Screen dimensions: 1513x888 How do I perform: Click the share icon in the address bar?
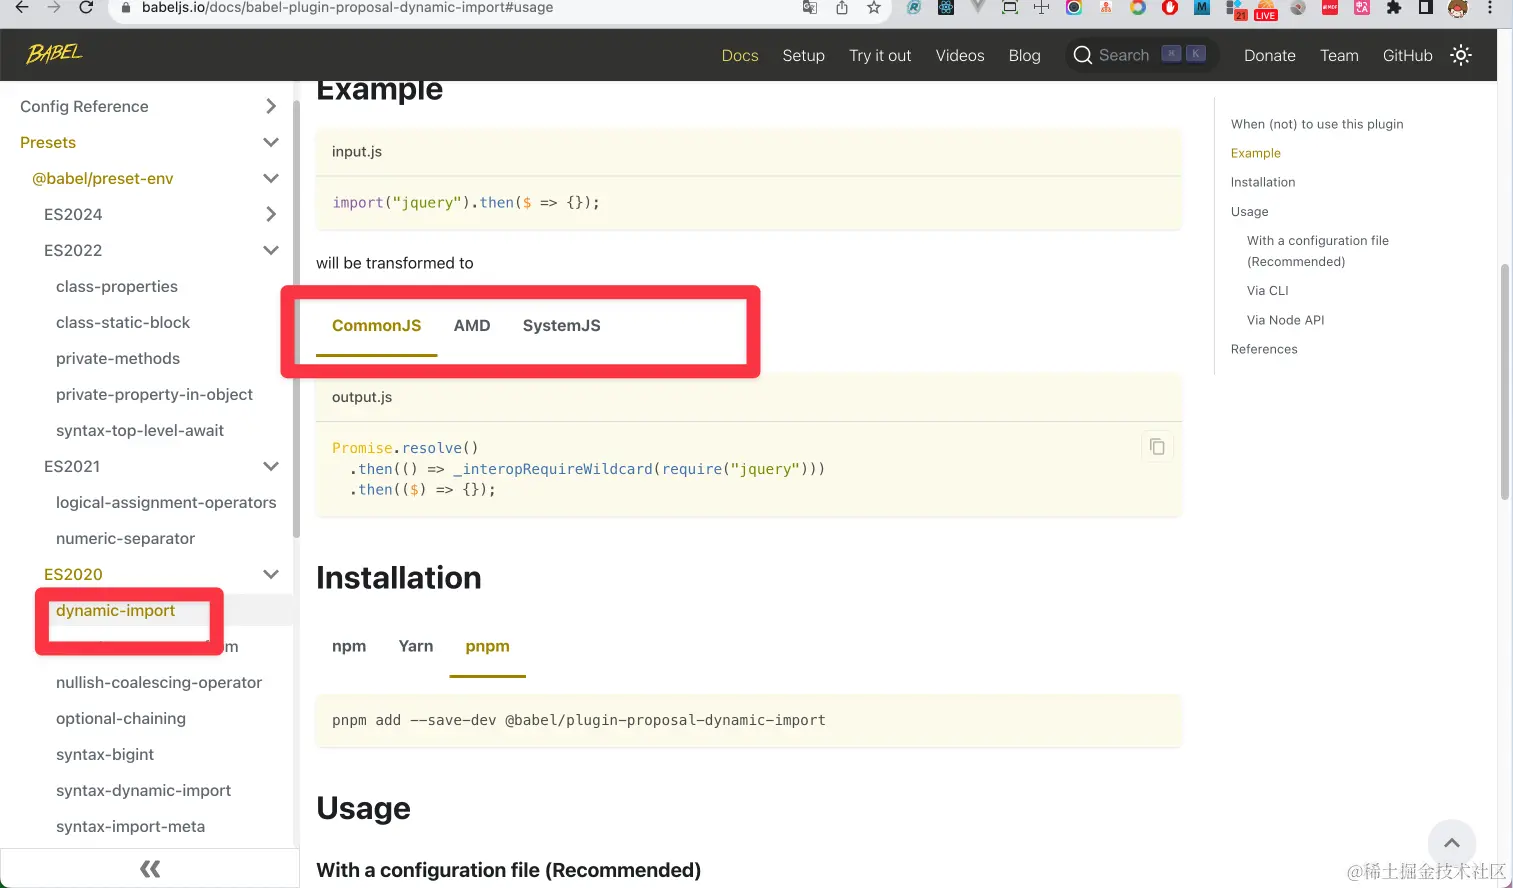[x=842, y=7]
